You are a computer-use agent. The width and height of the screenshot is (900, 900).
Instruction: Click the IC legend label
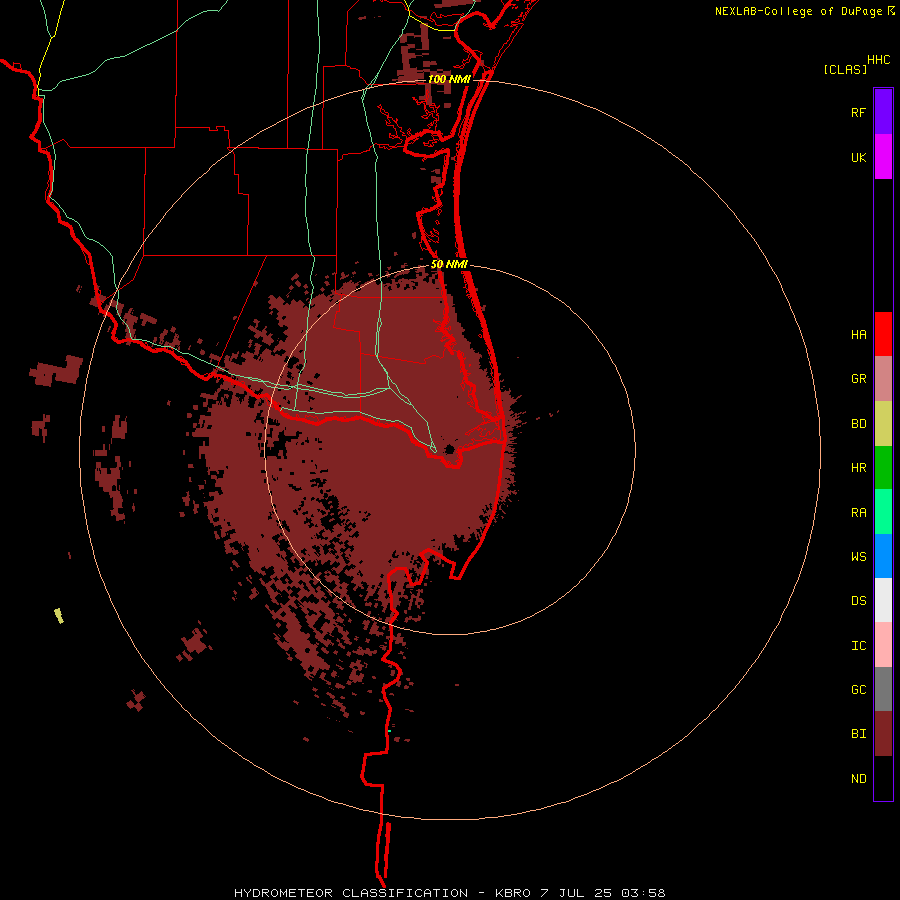tap(858, 646)
